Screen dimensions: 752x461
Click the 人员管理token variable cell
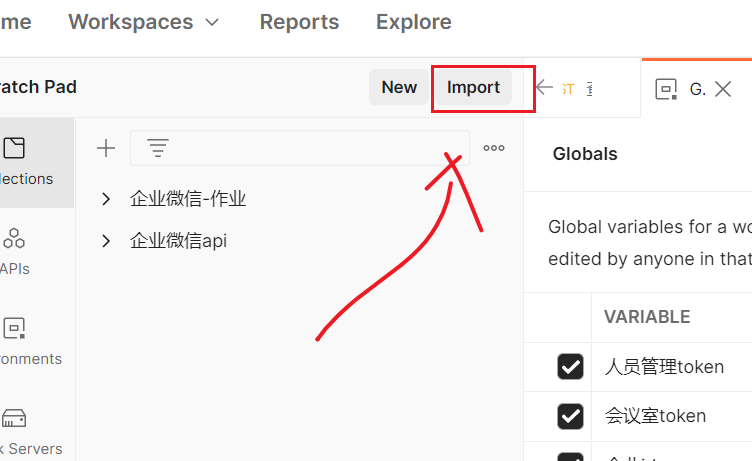coord(671,367)
